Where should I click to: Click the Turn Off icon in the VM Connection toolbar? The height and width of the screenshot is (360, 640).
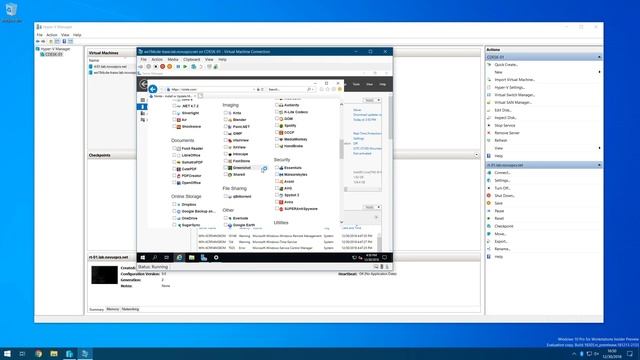click(x=156, y=67)
